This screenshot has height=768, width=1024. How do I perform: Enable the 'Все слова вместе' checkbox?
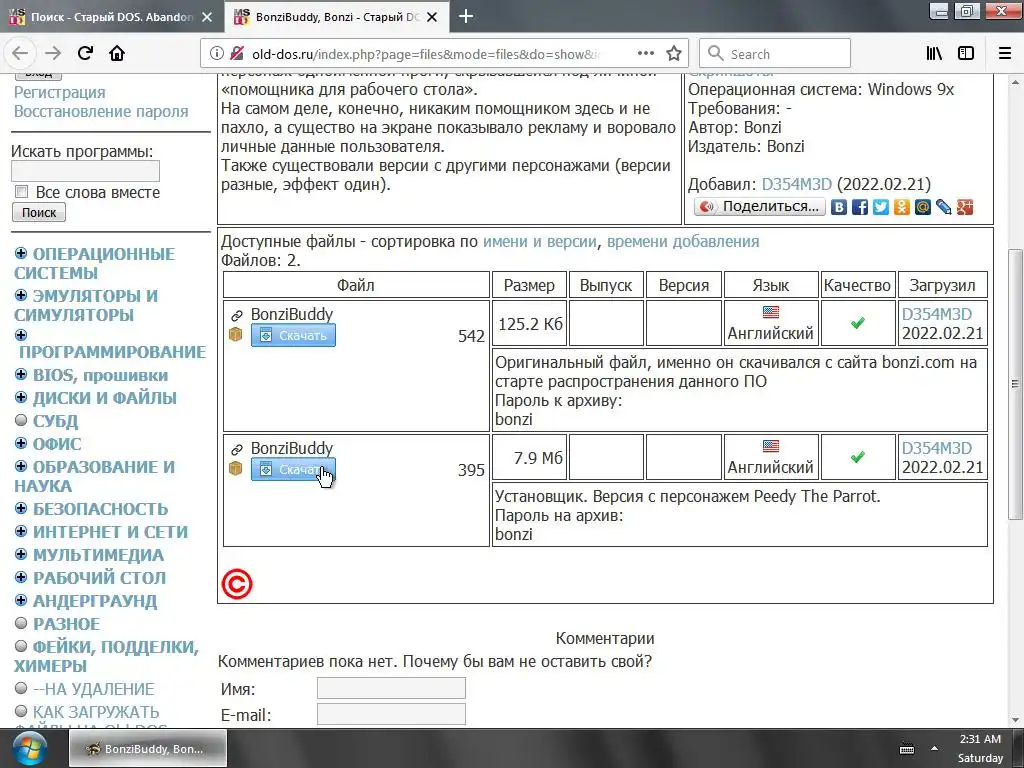[x=22, y=191]
